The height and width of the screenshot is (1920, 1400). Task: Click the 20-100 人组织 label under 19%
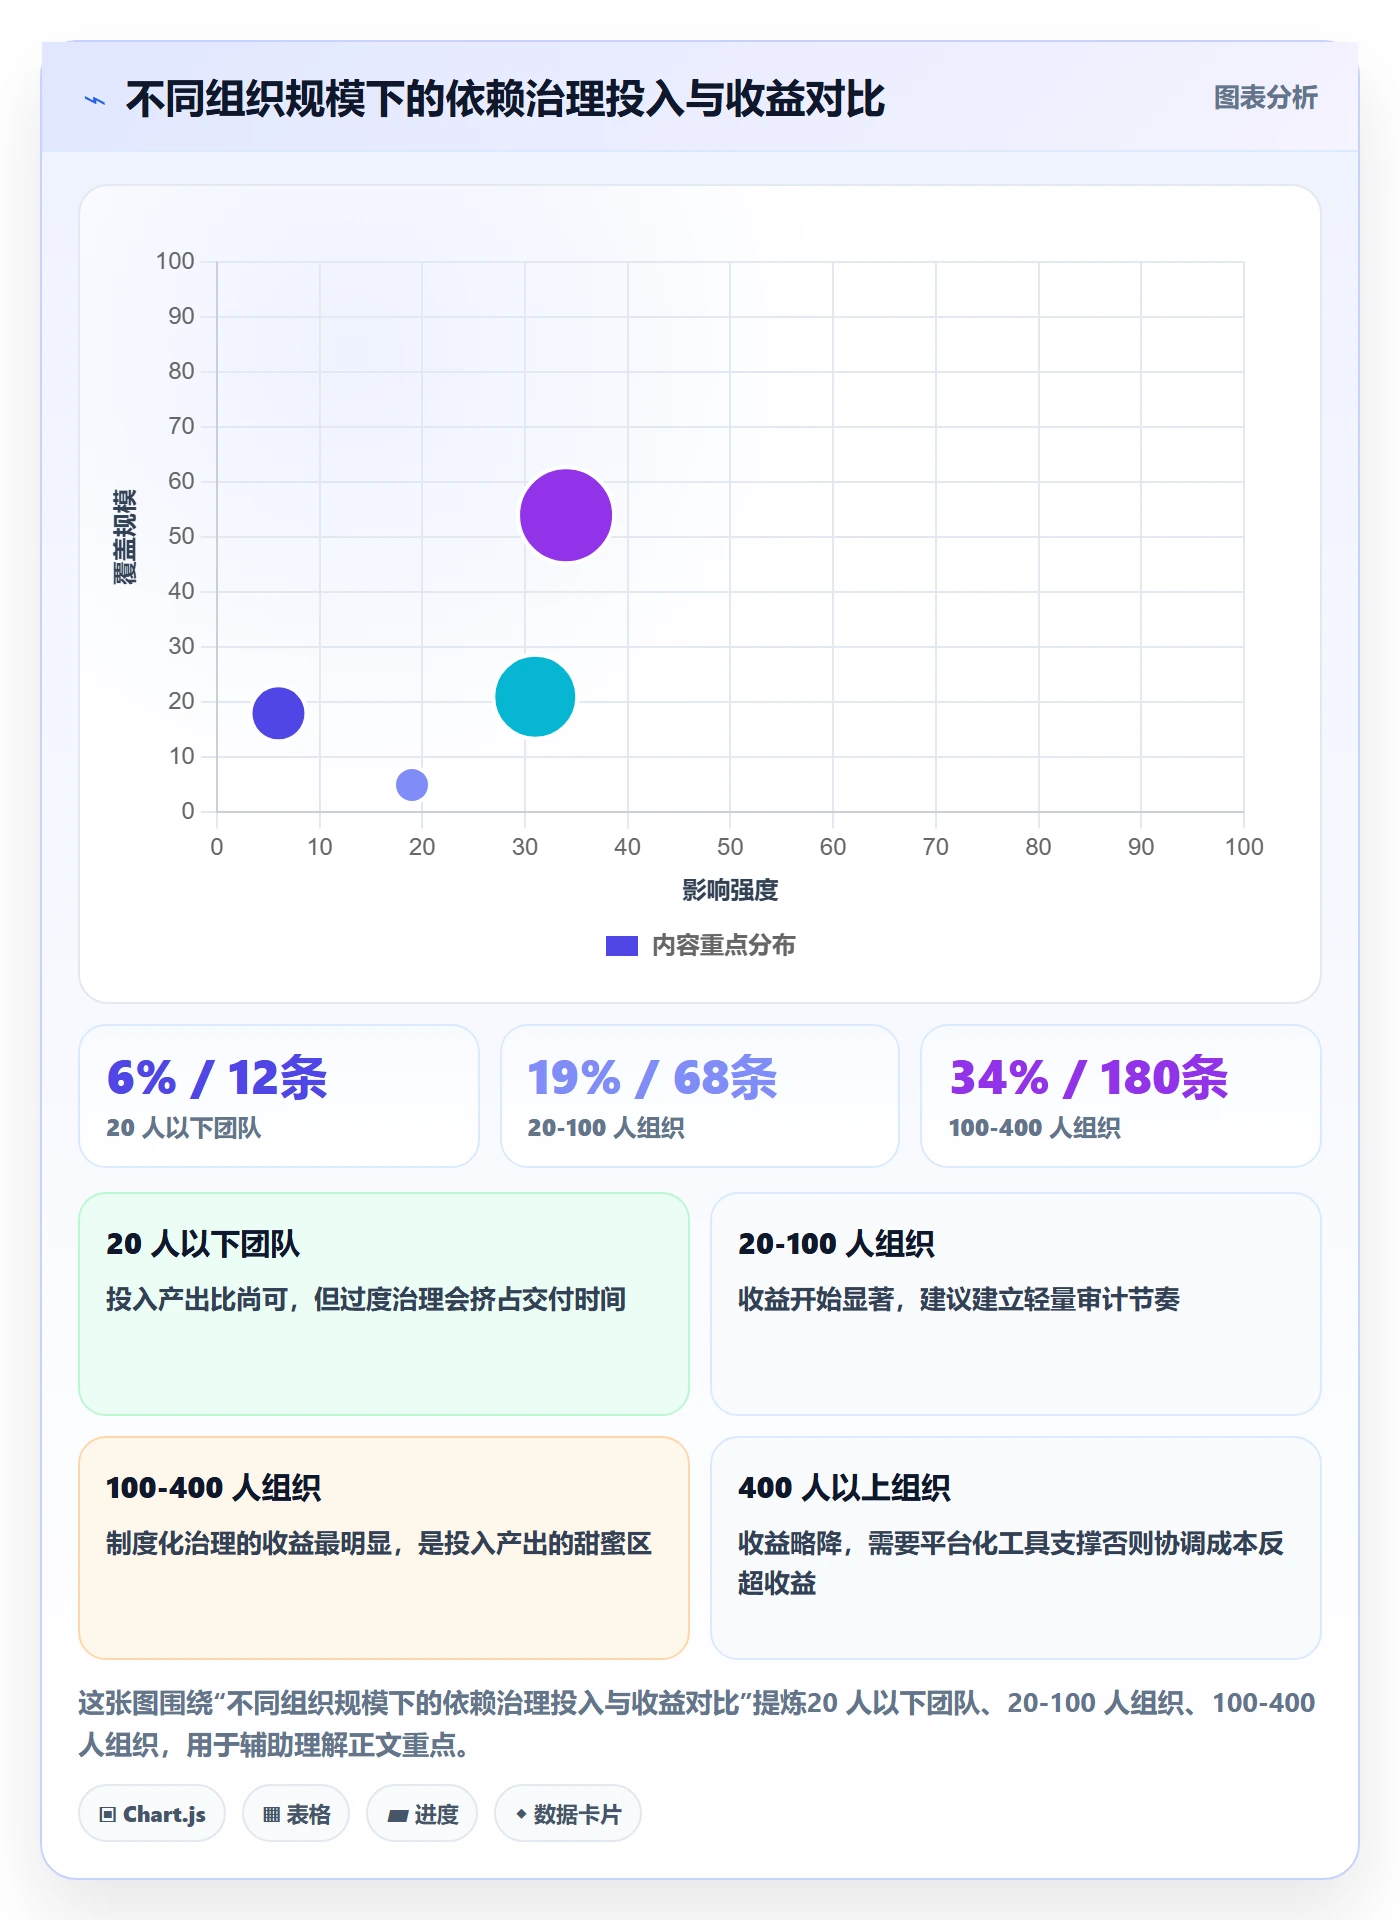click(x=606, y=1128)
